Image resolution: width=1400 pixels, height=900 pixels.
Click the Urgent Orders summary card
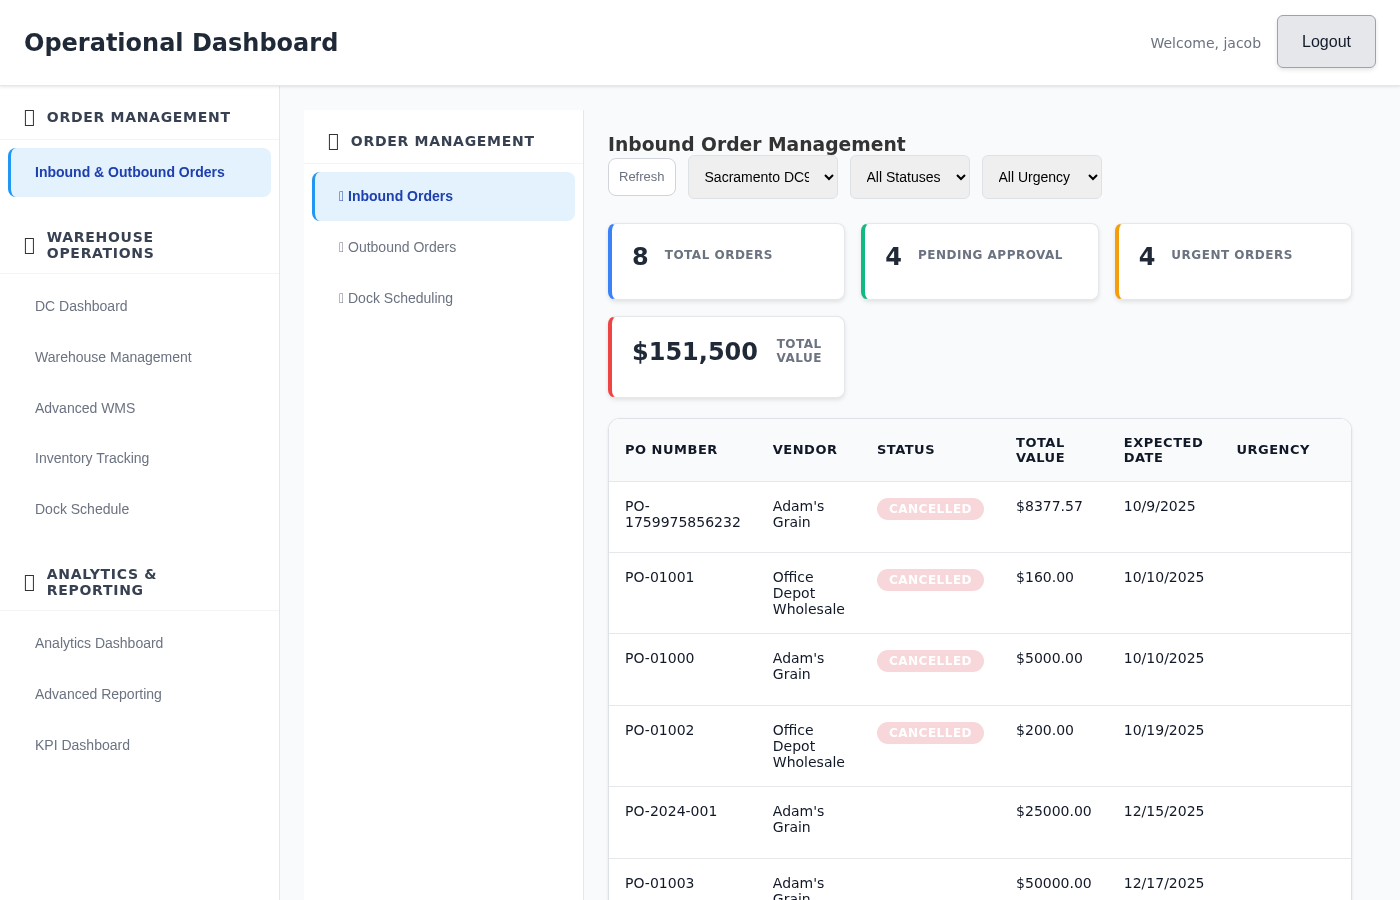pos(1232,261)
